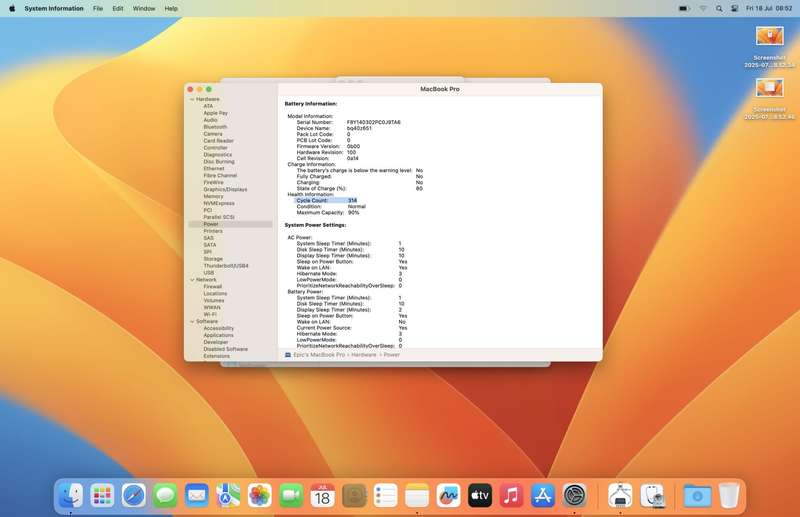This screenshot has height=517, width=800.
Task: Select Memory in the sidebar
Action: [213, 196]
